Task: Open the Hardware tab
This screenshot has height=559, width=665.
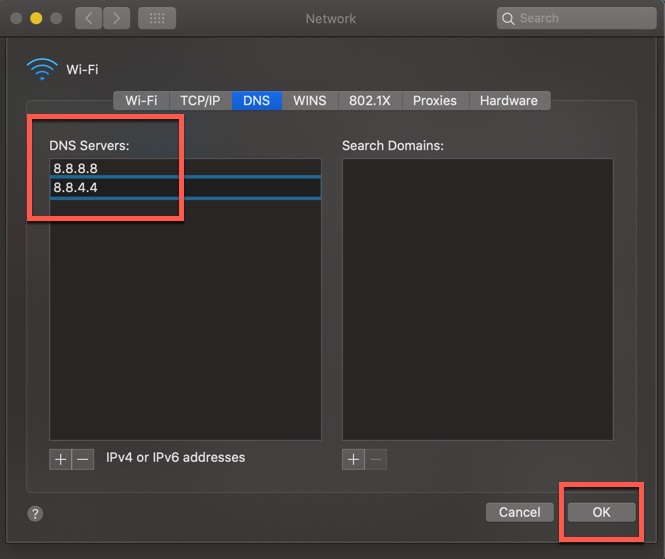Action: (x=509, y=101)
